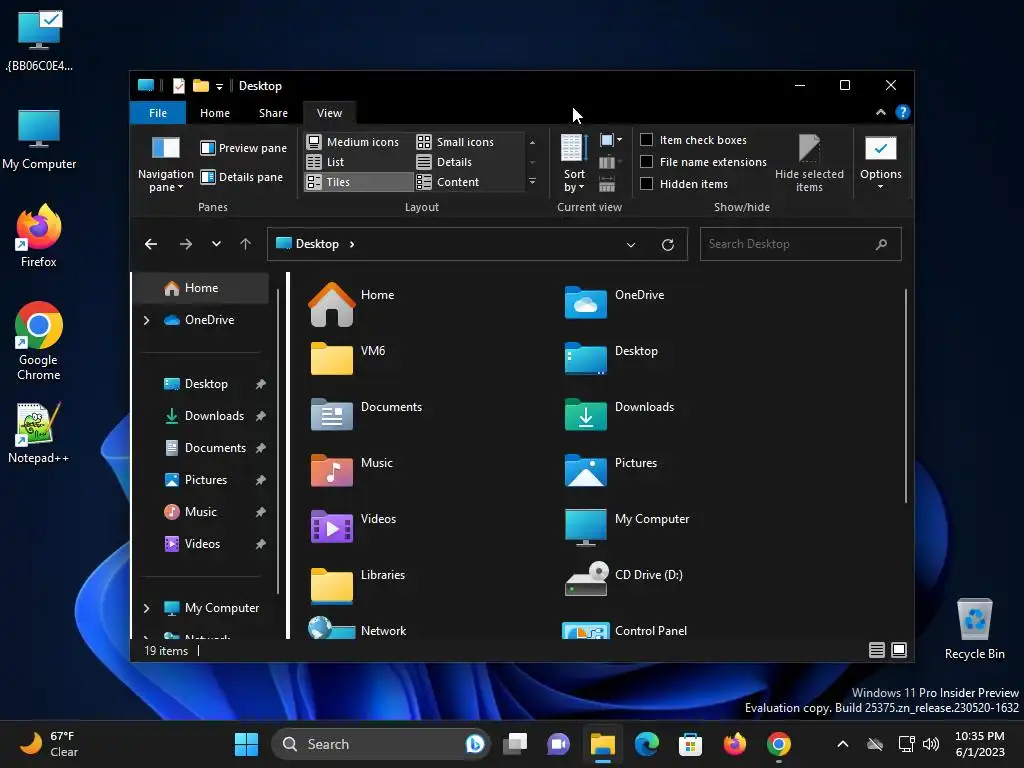The image size is (1024, 768).
Task: Select the Videos folder tile
Action: point(354,527)
